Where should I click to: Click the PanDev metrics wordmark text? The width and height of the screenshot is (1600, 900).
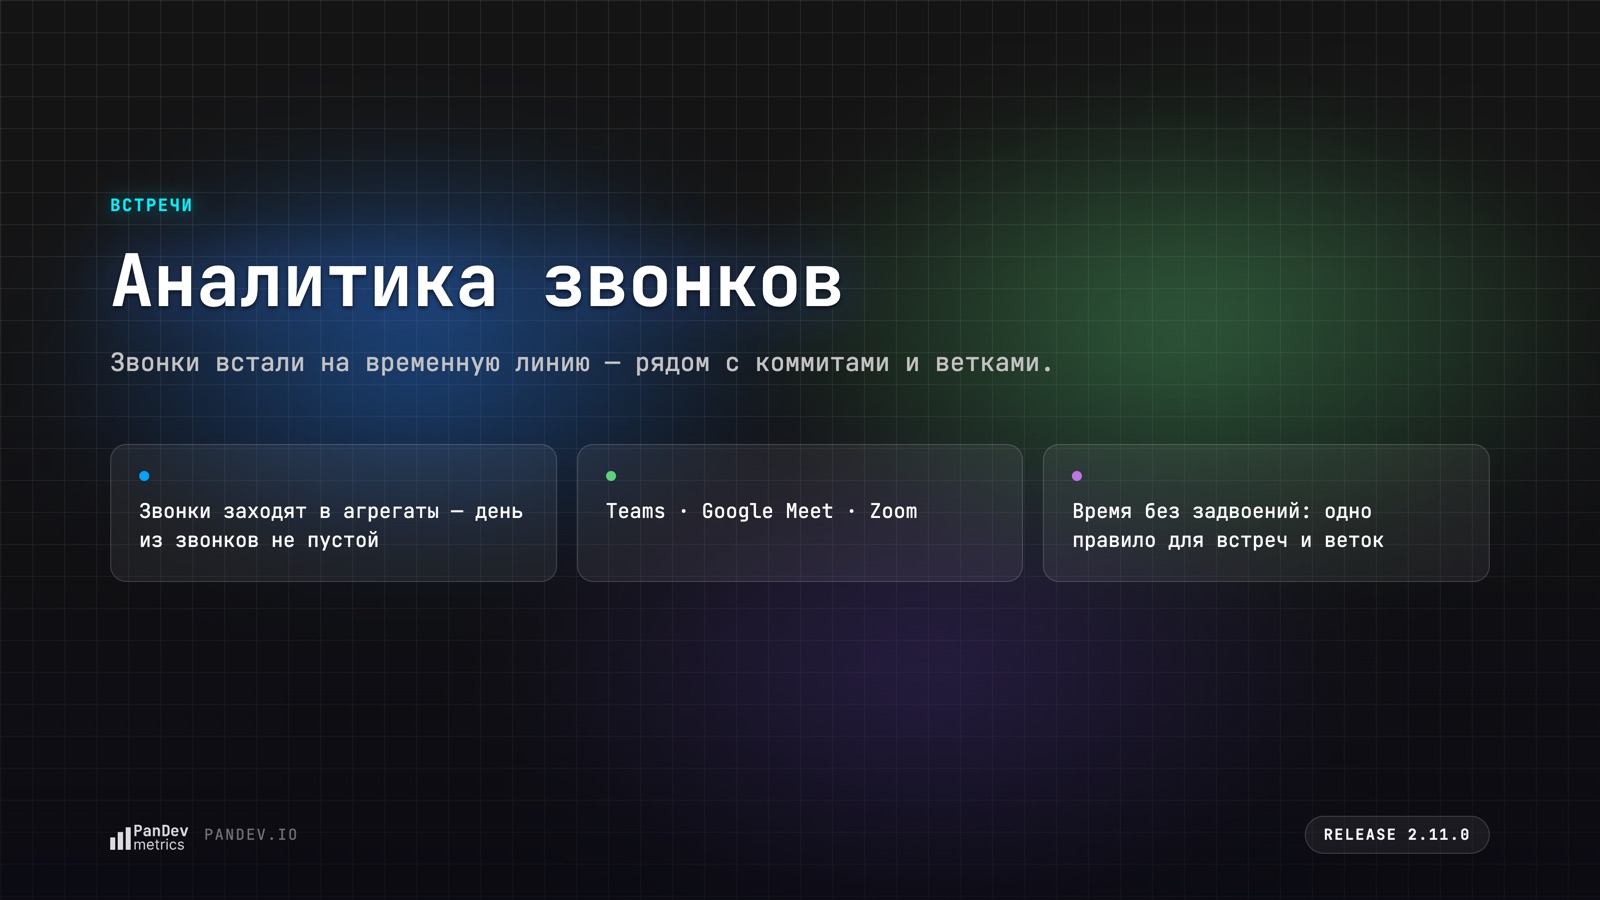point(160,838)
